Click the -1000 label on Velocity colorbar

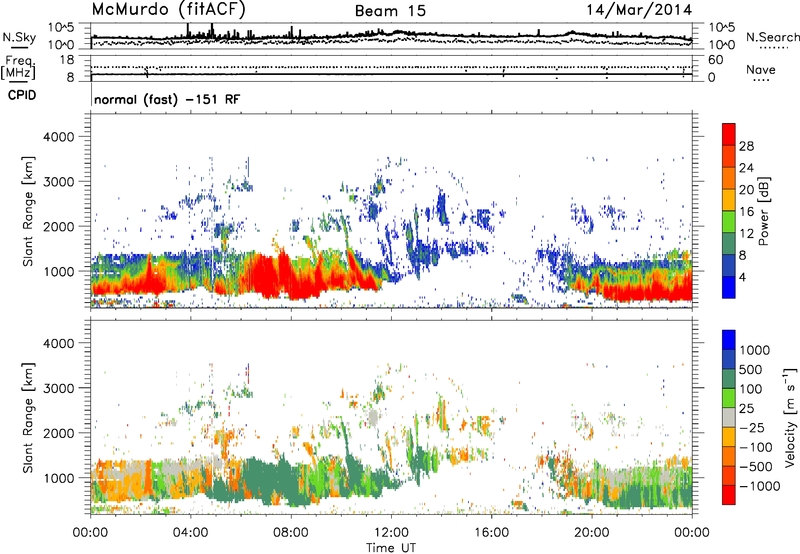(x=759, y=486)
